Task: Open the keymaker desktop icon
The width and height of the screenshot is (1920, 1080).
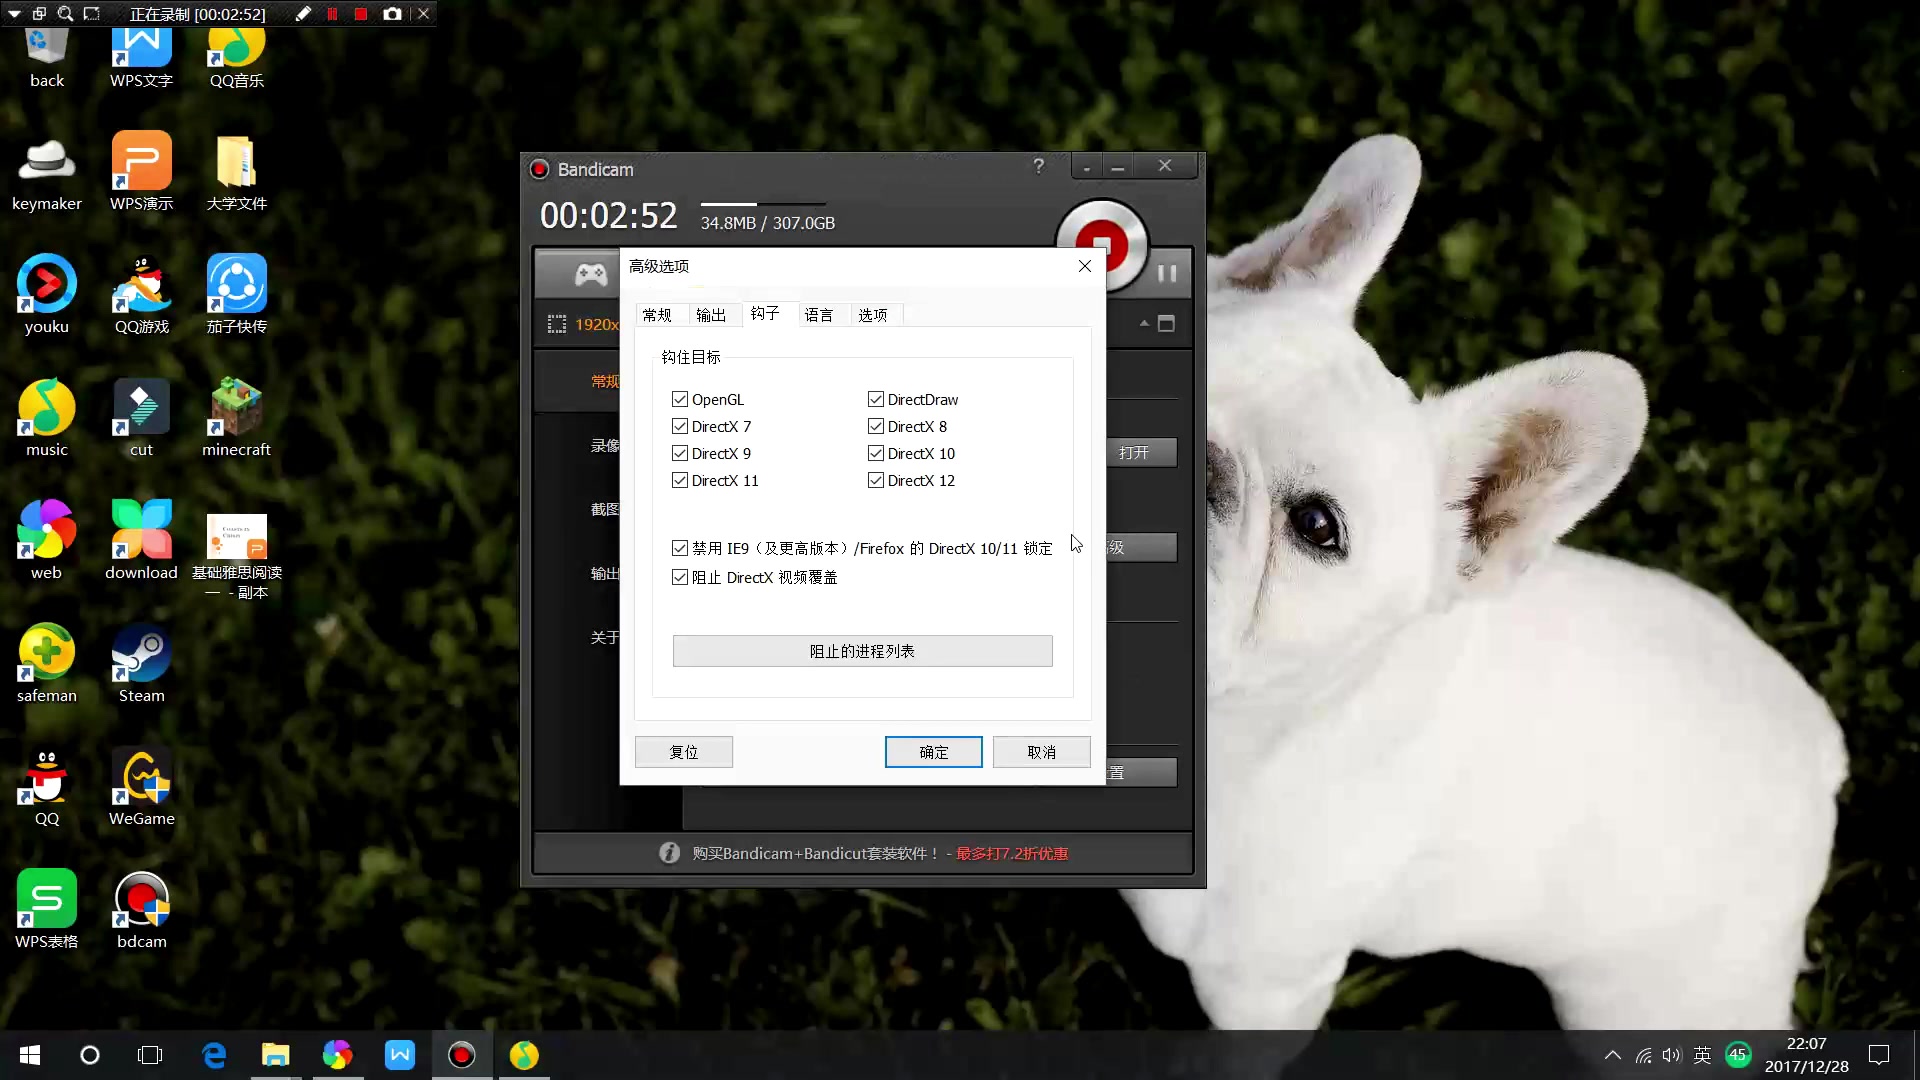Action: [47, 173]
